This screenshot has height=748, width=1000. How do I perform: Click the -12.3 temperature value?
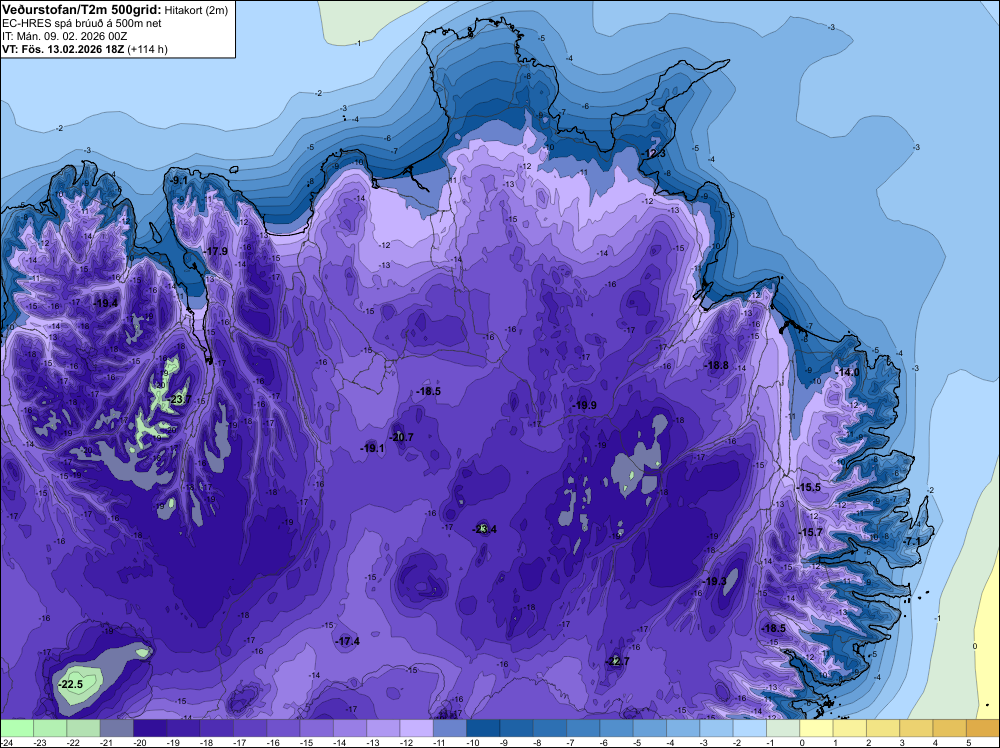tap(653, 154)
